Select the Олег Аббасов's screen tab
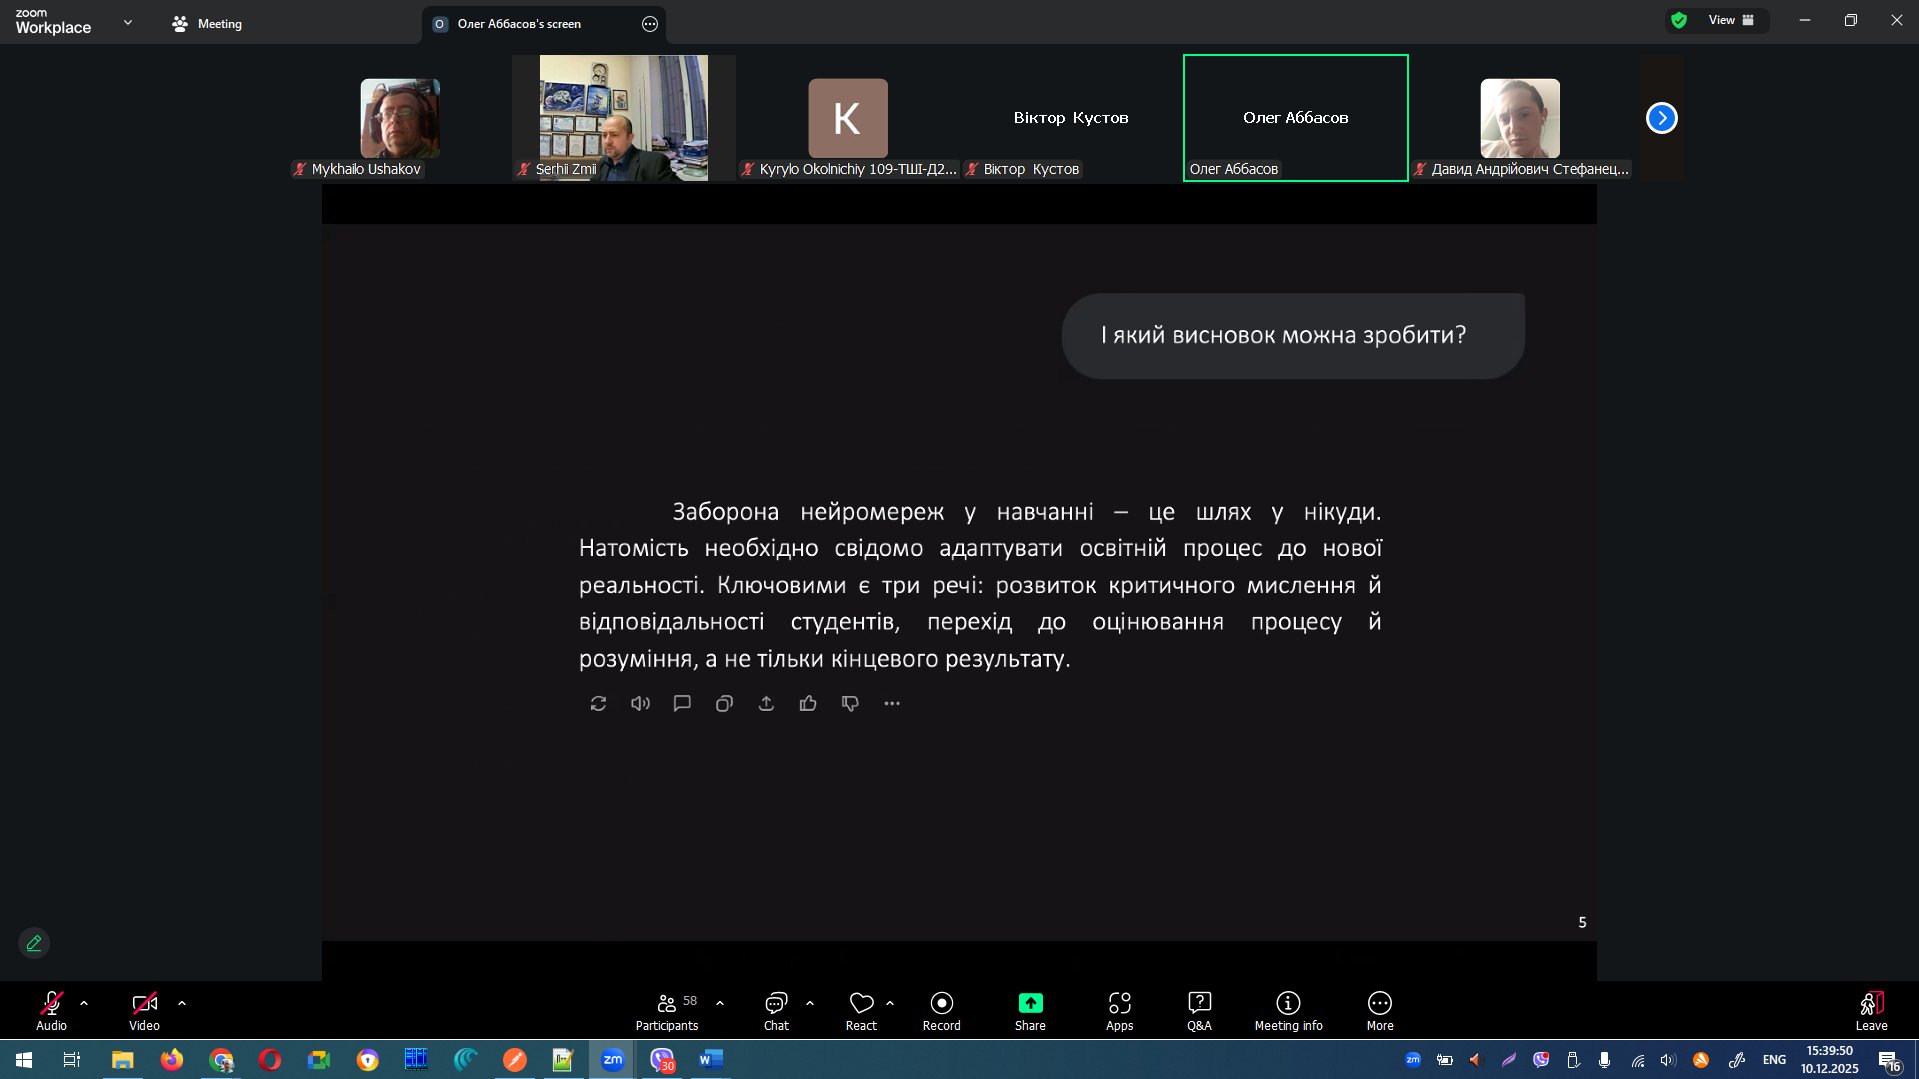This screenshot has height=1079, width=1919. pyautogui.click(x=519, y=24)
